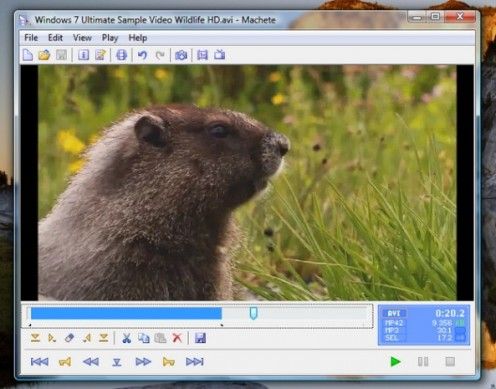This screenshot has width=496, height=389.
Task: Copy the selection using the copy icon
Action: [x=144, y=338]
